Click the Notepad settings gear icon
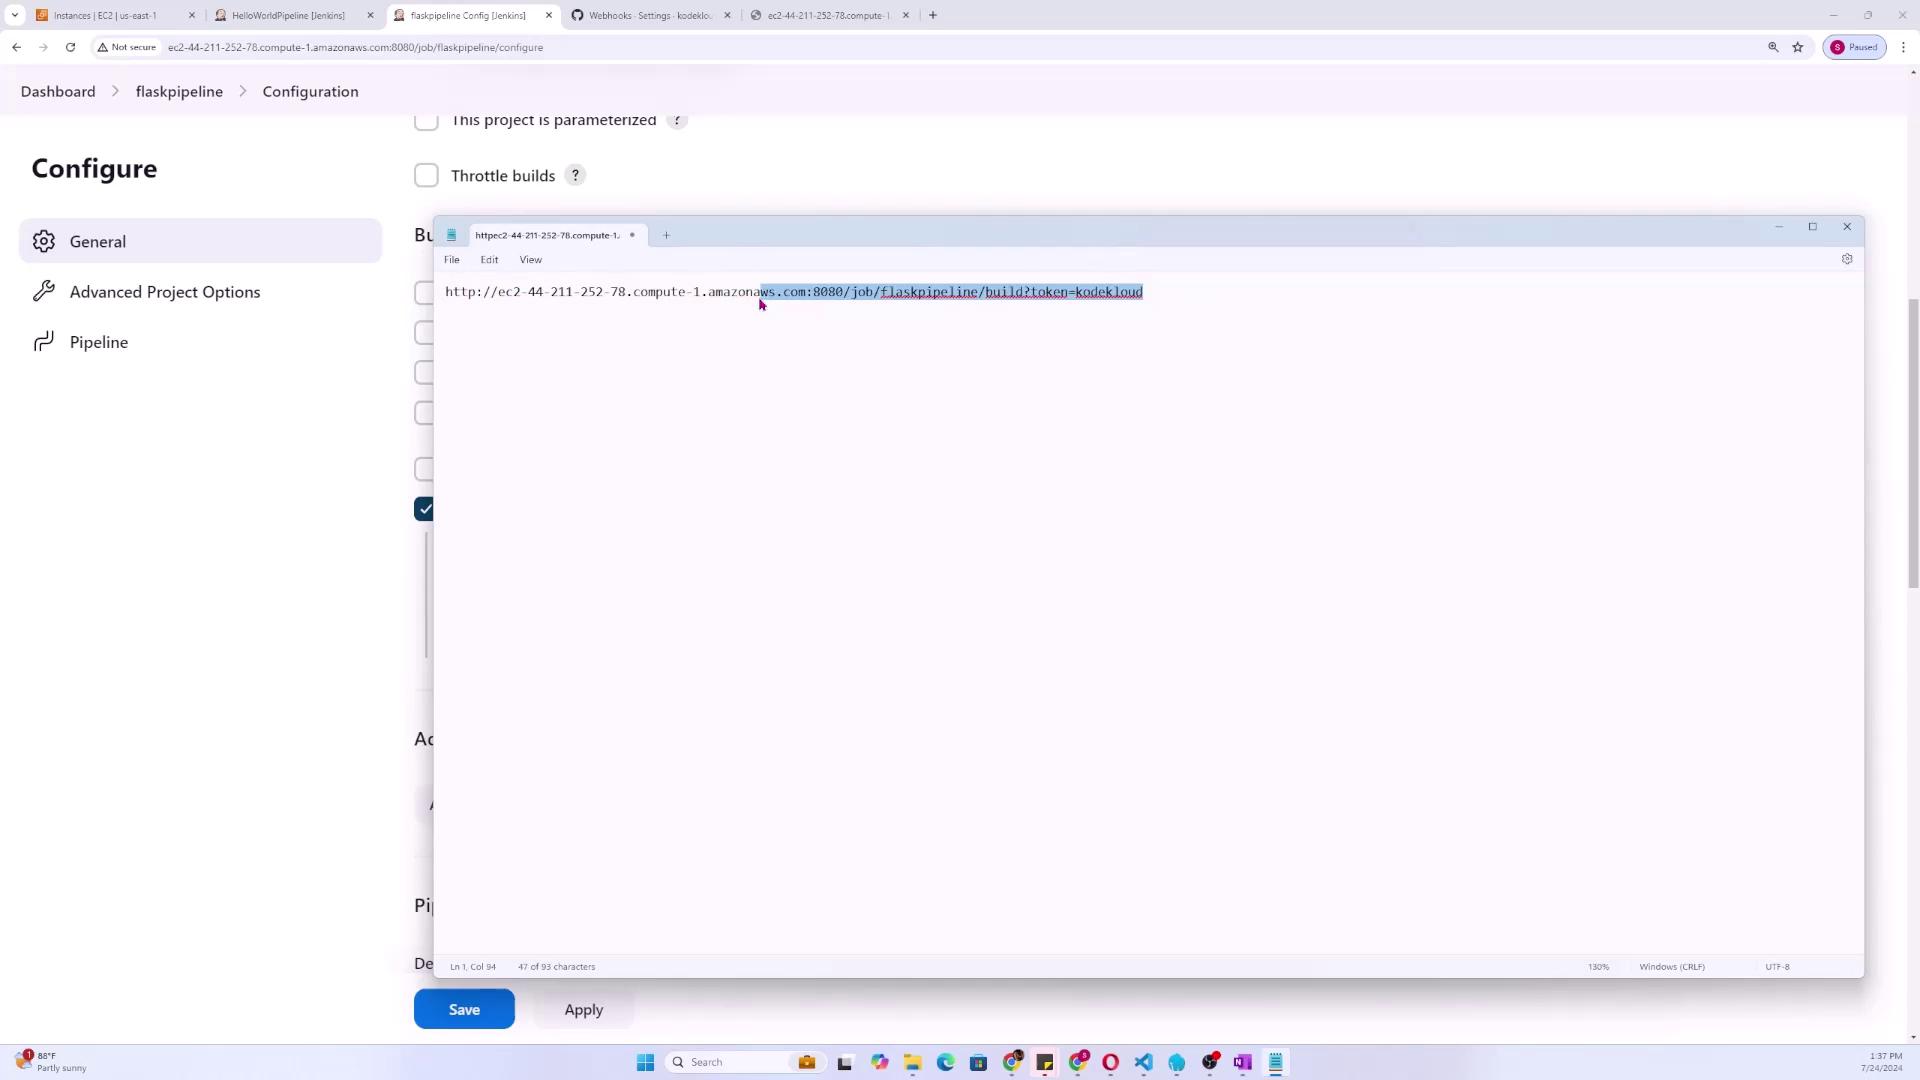 pos(1846,259)
